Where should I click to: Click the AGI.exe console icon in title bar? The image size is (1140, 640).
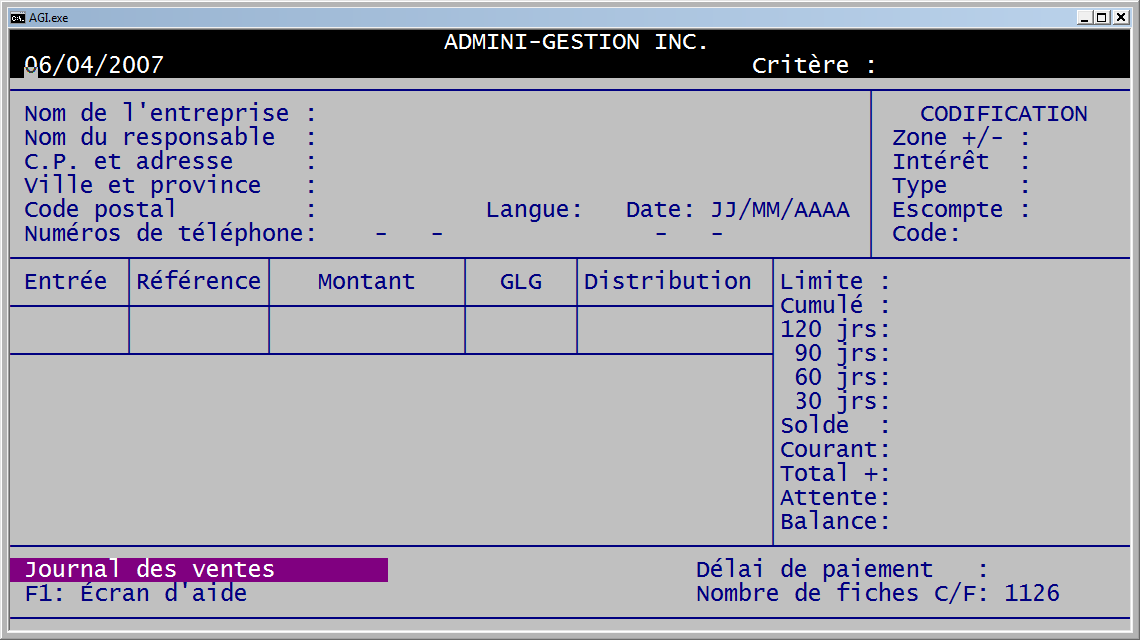coord(17,17)
